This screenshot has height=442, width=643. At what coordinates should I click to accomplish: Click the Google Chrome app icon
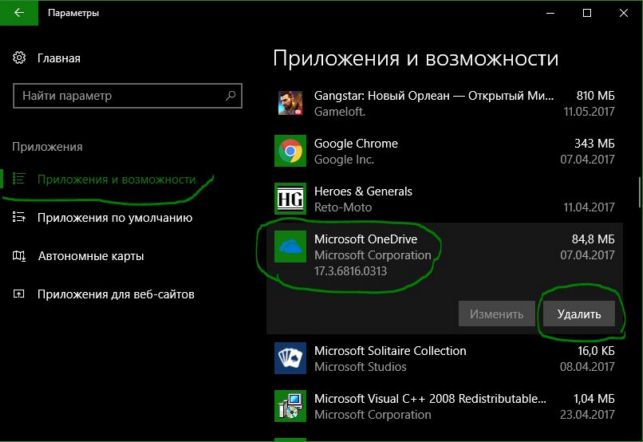tap(290, 151)
